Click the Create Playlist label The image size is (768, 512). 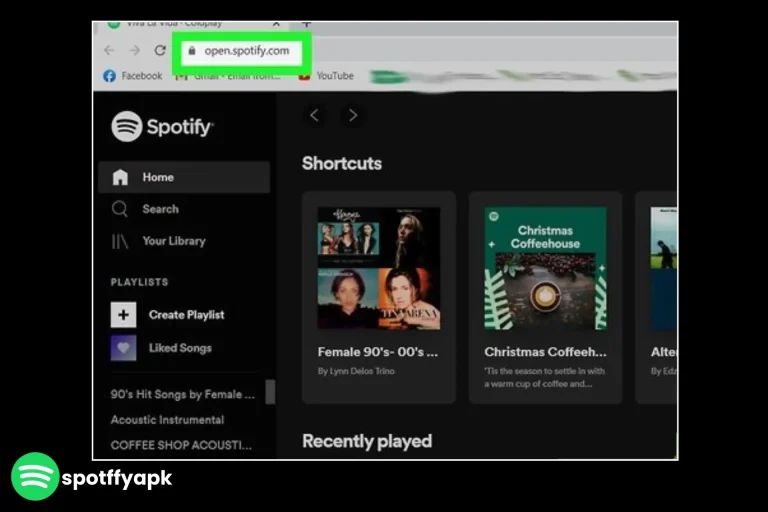tap(187, 315)
